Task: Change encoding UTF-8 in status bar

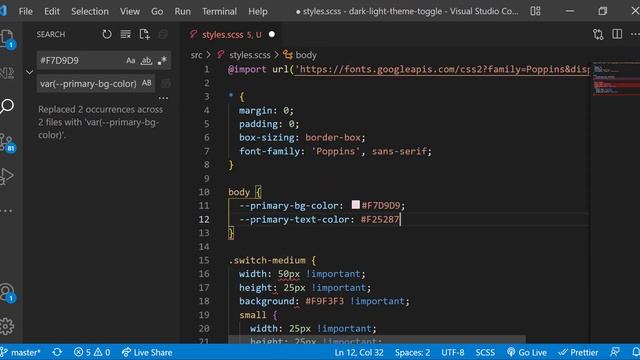Action: [453, 352]
